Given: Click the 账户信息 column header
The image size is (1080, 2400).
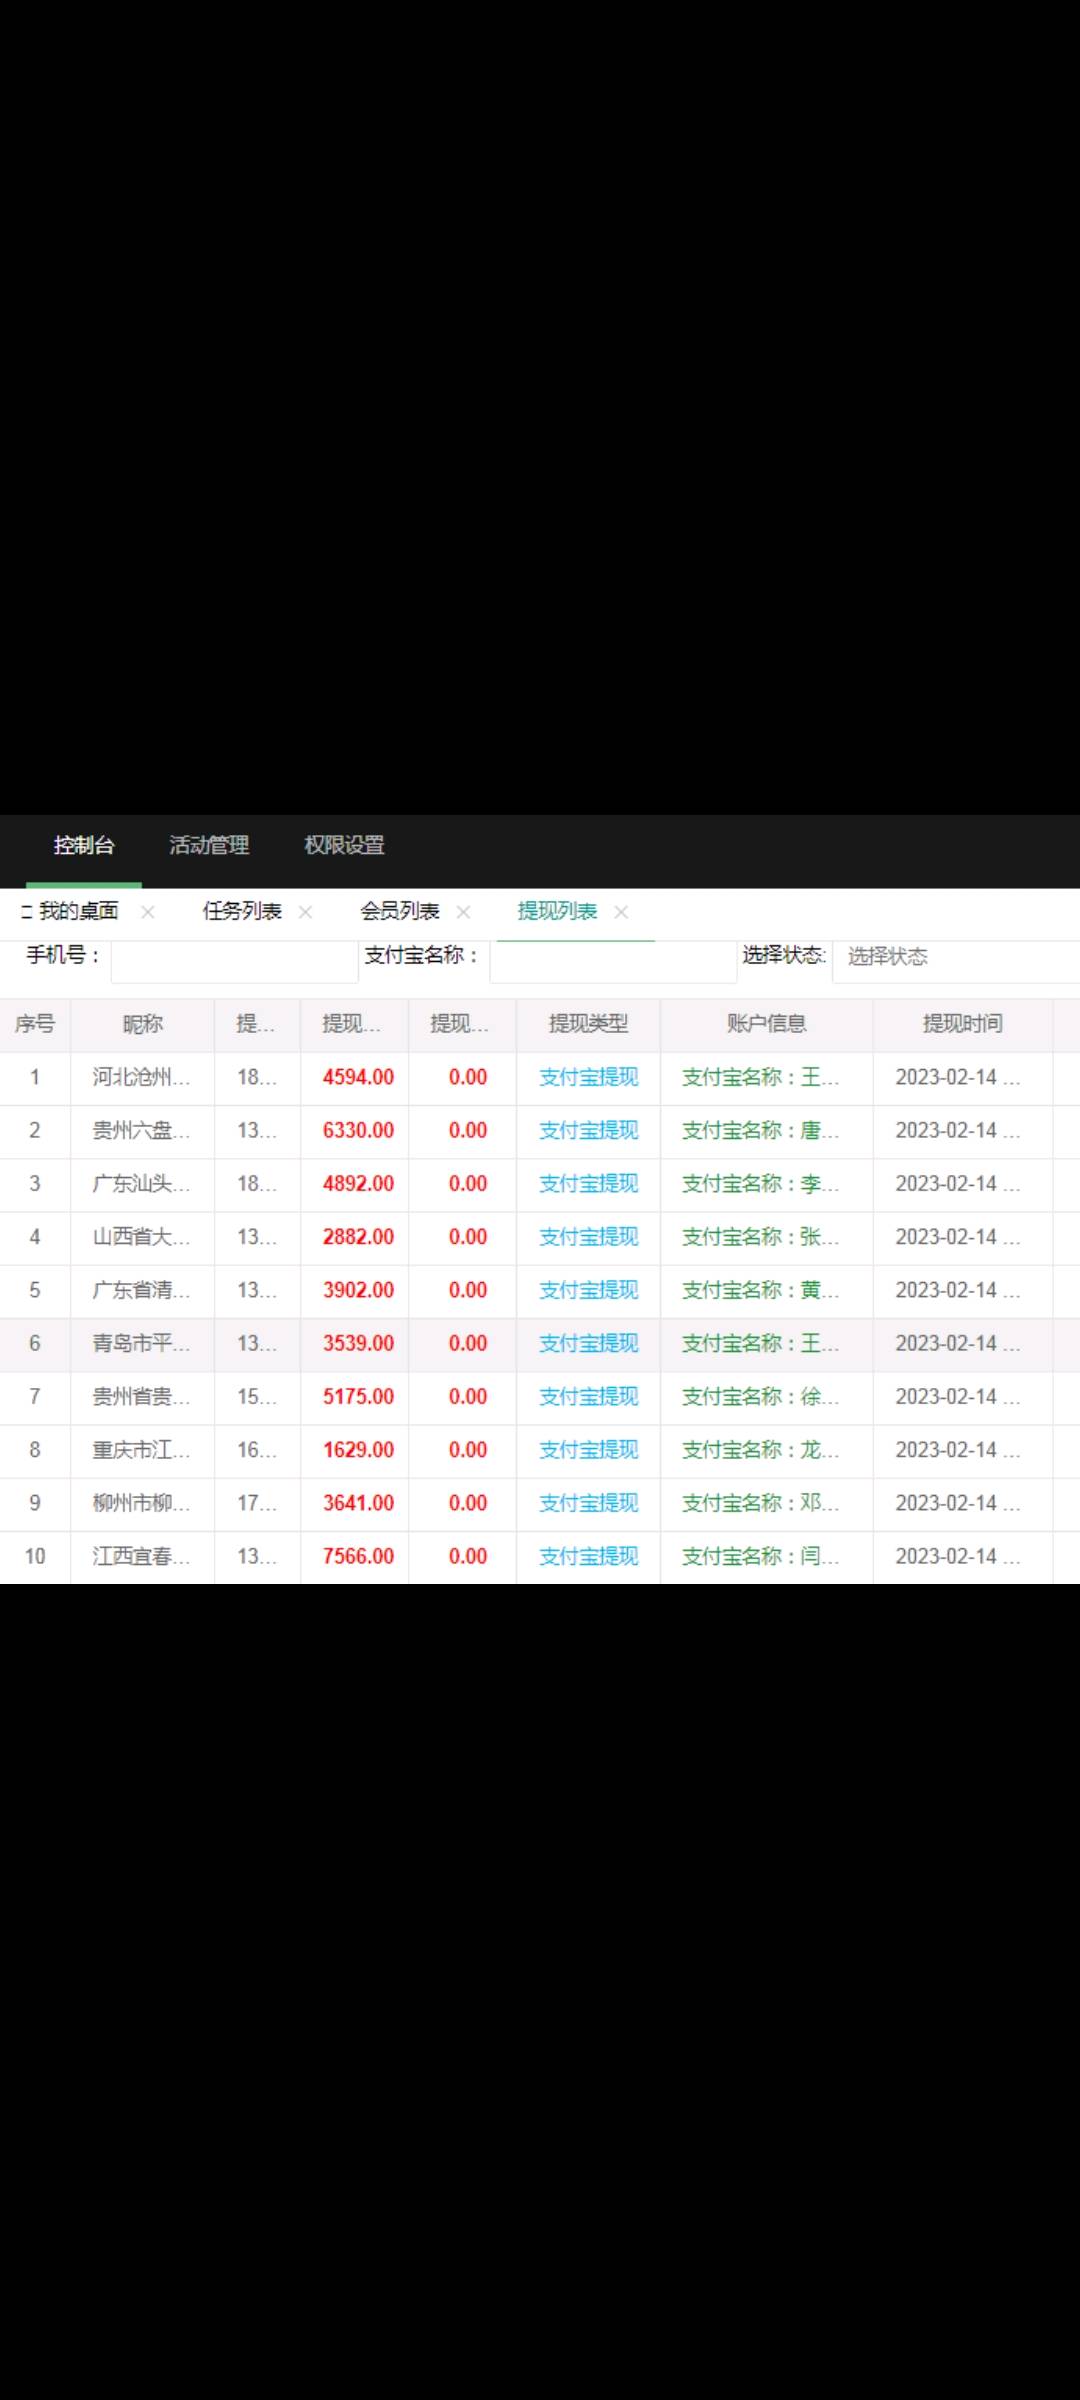Looking at the screenshot, I should [x=766, y=1024].
